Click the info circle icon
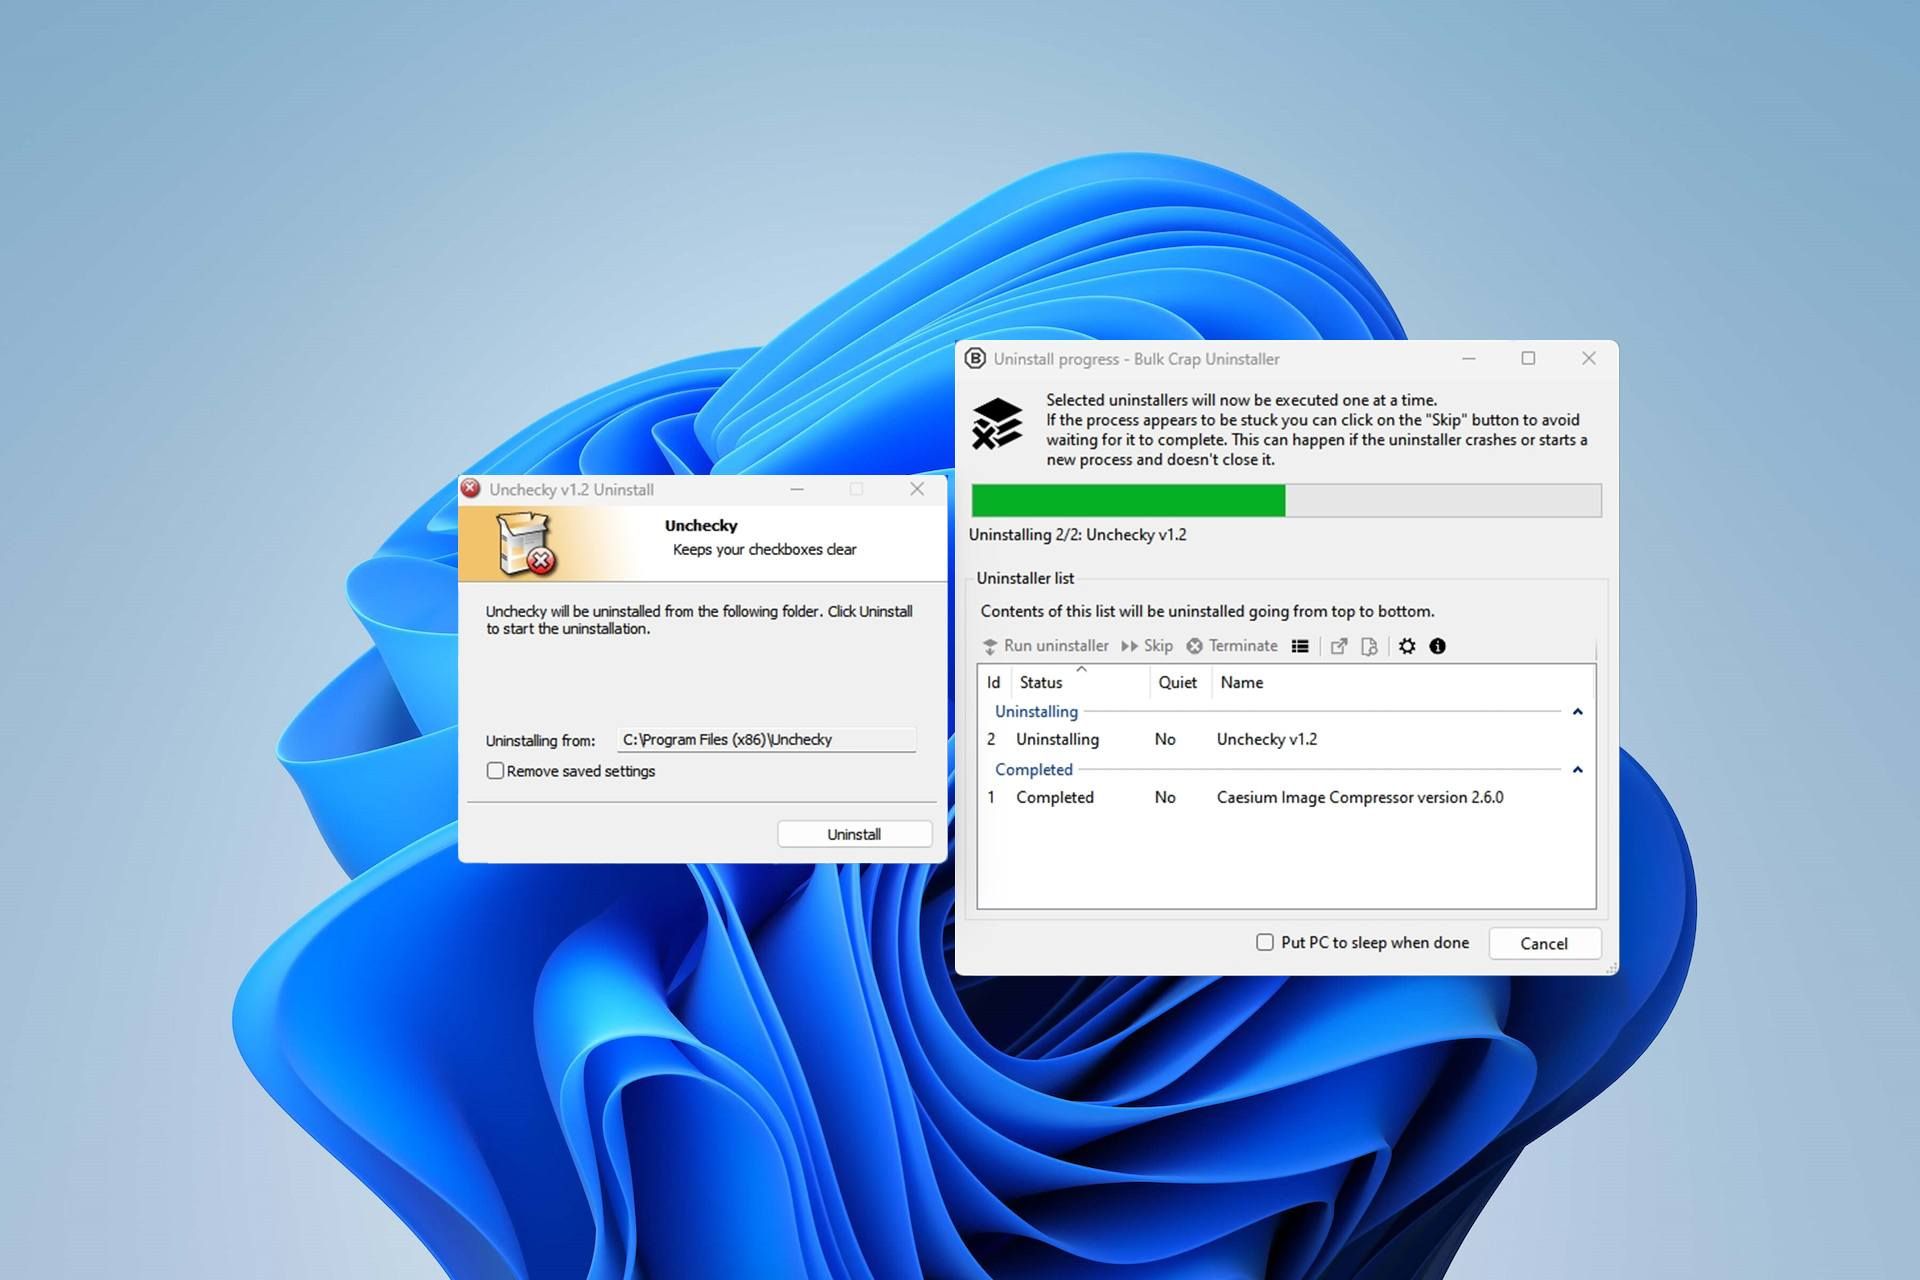1920x1280 pixels. (1438, 646)
